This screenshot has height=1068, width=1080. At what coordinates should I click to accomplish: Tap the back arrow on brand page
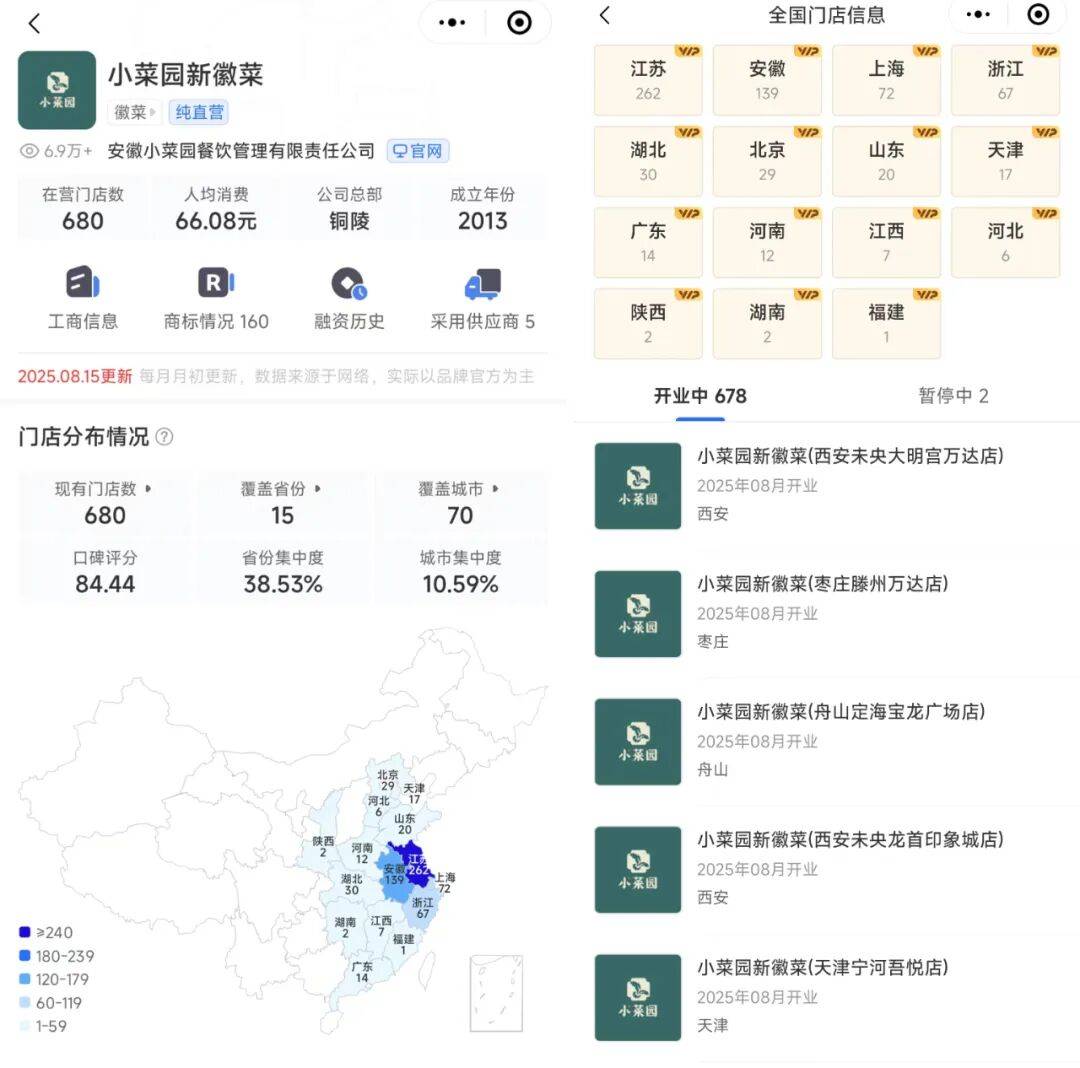tap(34, 24)
